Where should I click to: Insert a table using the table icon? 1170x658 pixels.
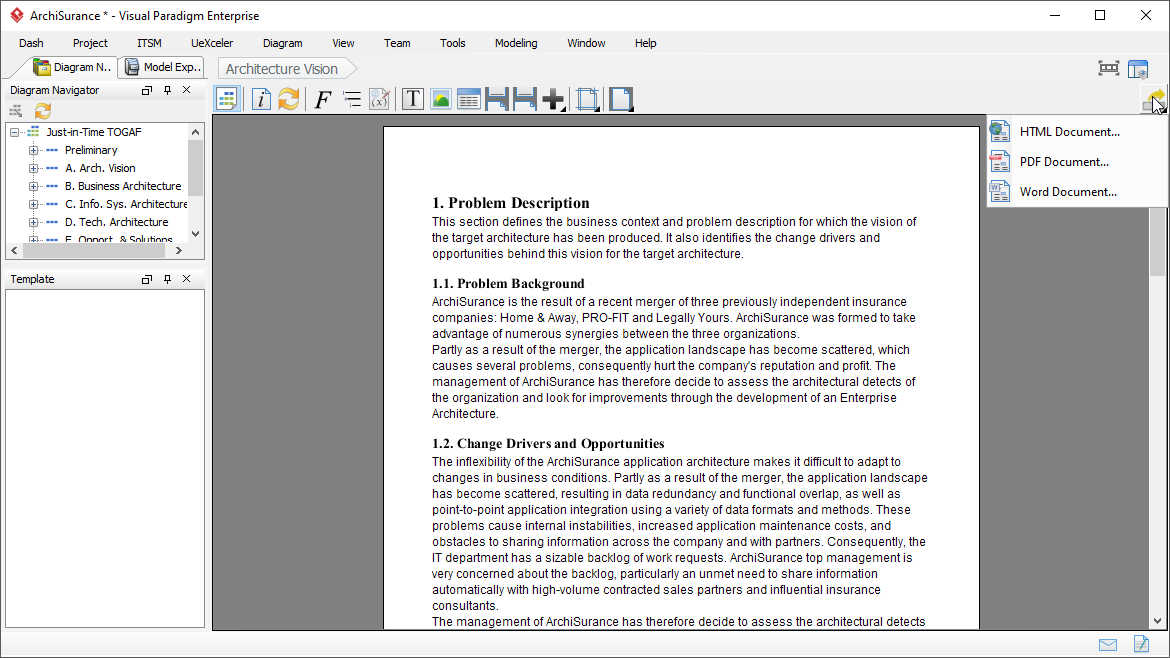point(469,98)
